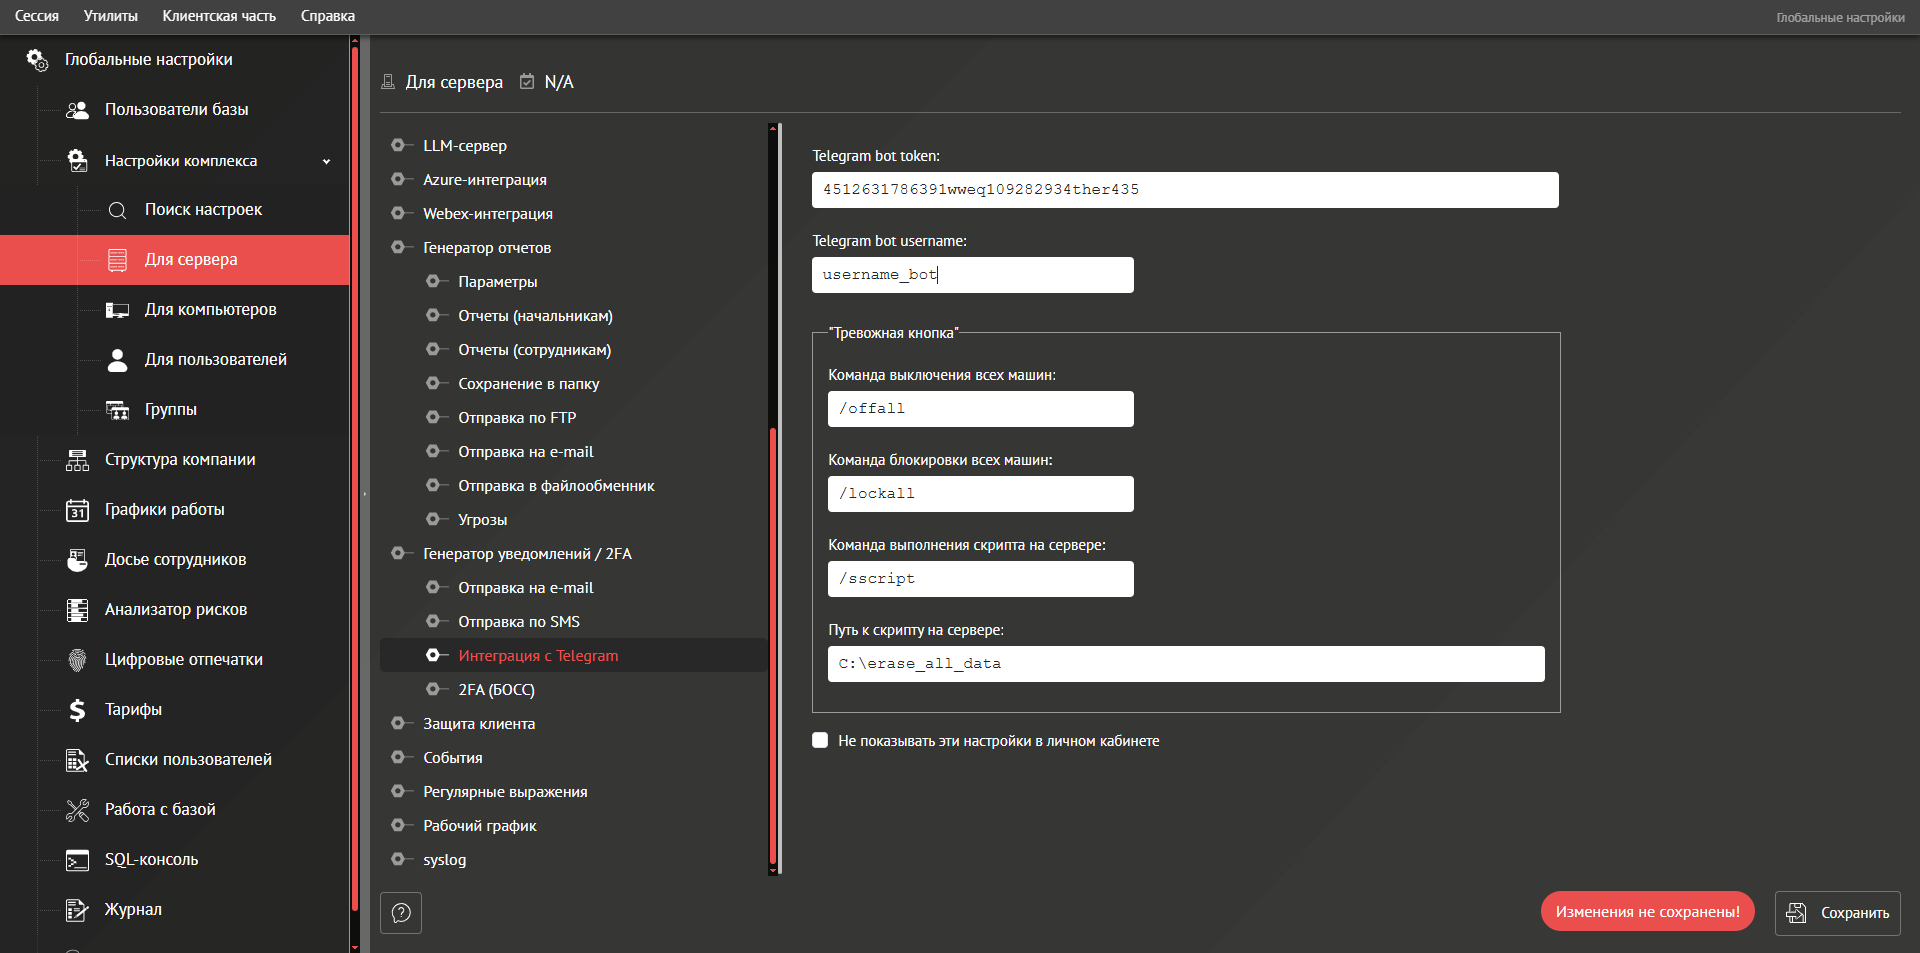Viewport: 1920px width, 953px height.
Task: Click the SQL console icon
Action: (x=77, y=860)
